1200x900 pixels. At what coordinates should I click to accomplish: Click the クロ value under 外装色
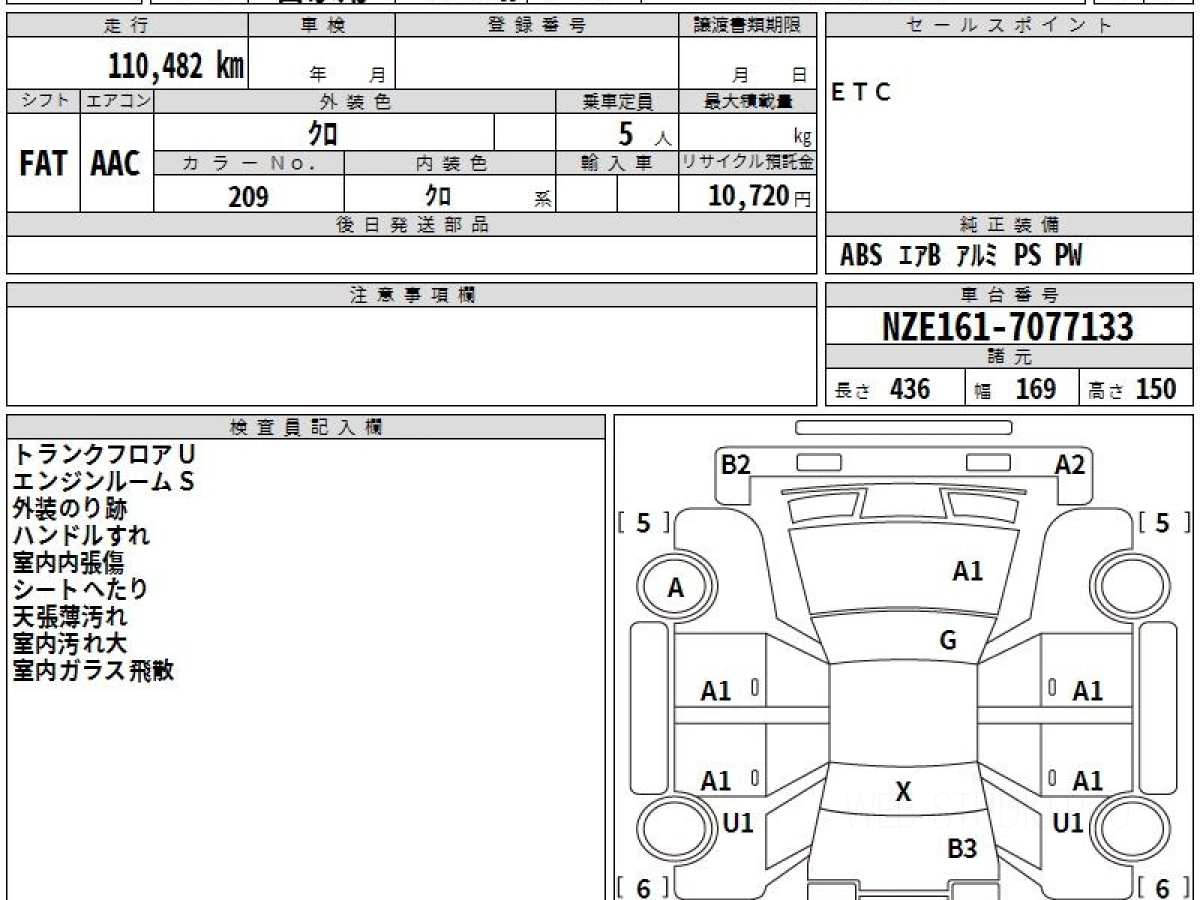322,133
